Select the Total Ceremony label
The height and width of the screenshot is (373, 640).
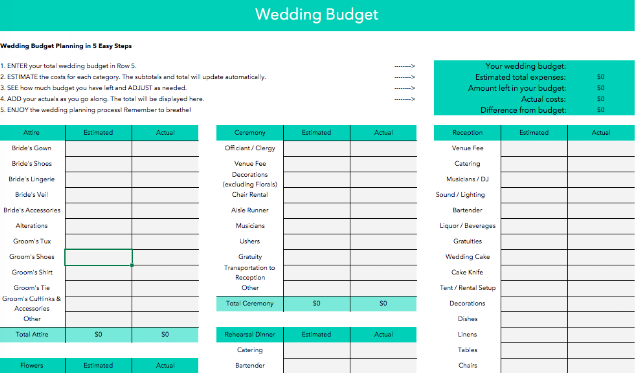(x=250, y=304)
